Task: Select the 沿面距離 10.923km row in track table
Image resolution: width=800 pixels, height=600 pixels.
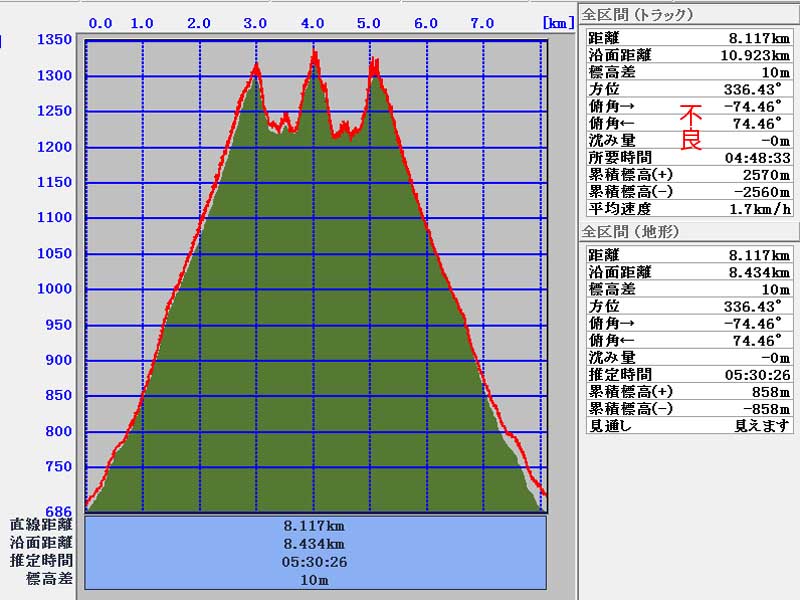Action: (x=690, y=55)
